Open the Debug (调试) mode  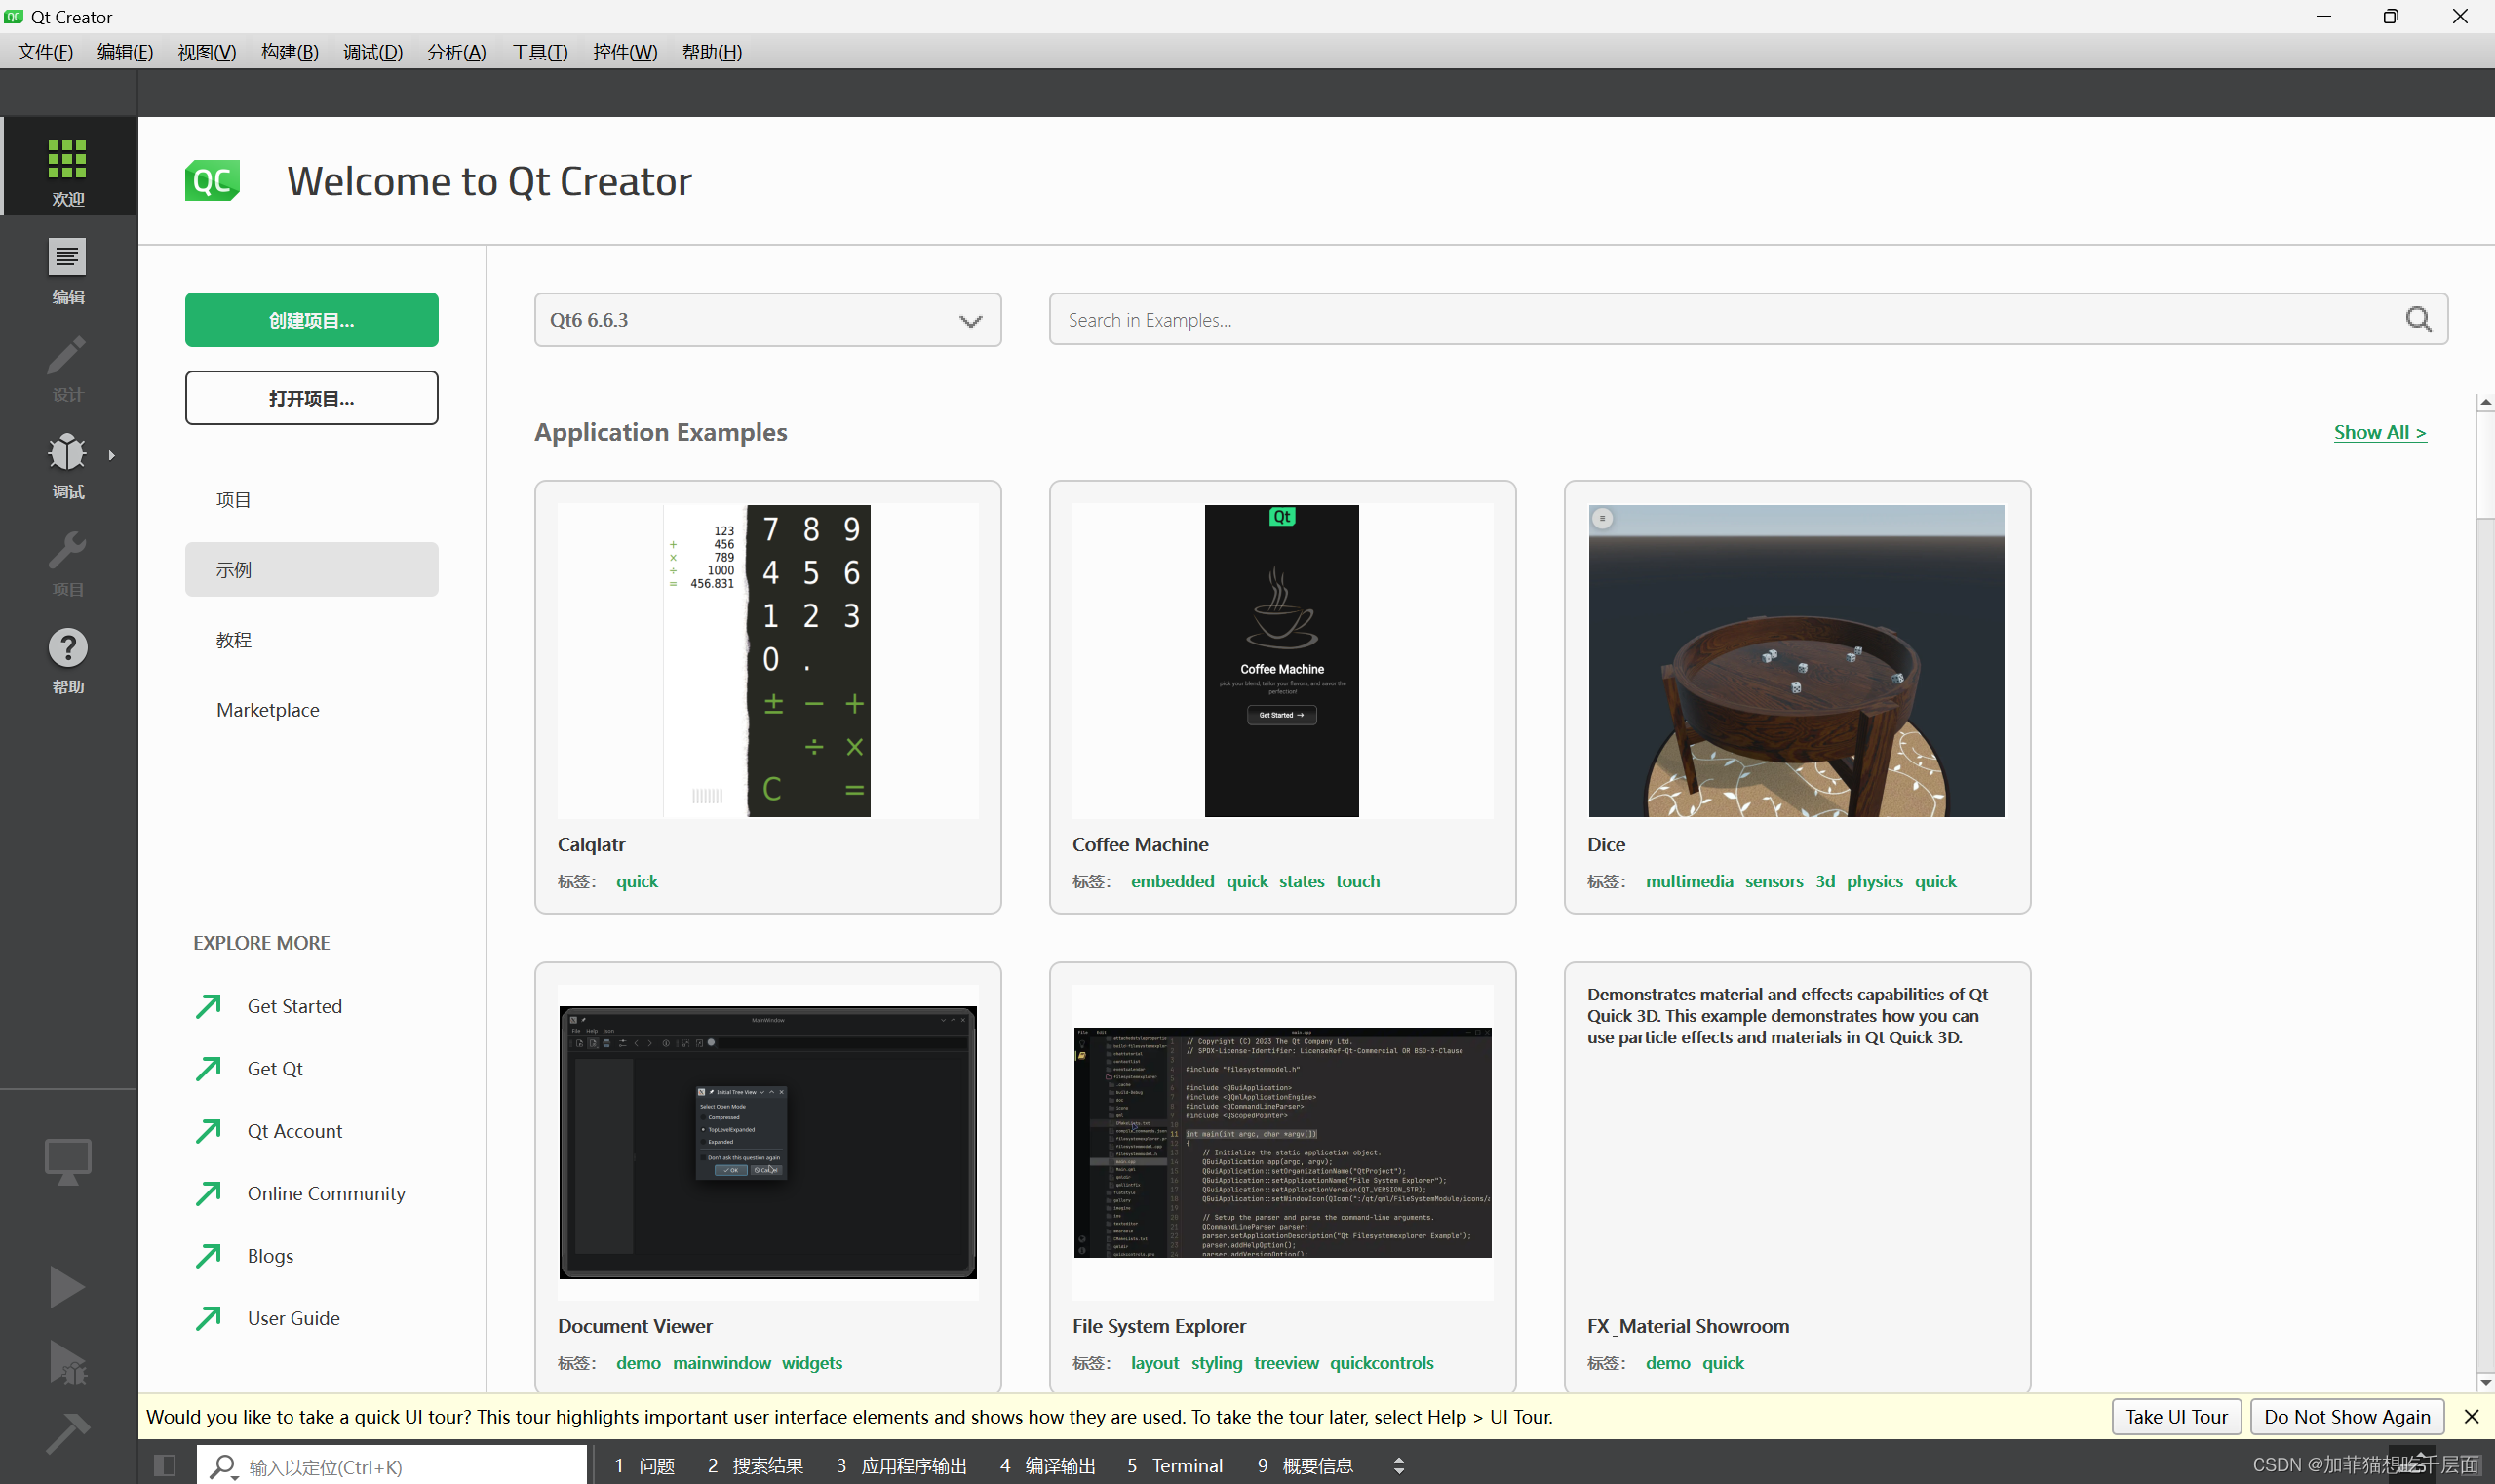point(68,465)
